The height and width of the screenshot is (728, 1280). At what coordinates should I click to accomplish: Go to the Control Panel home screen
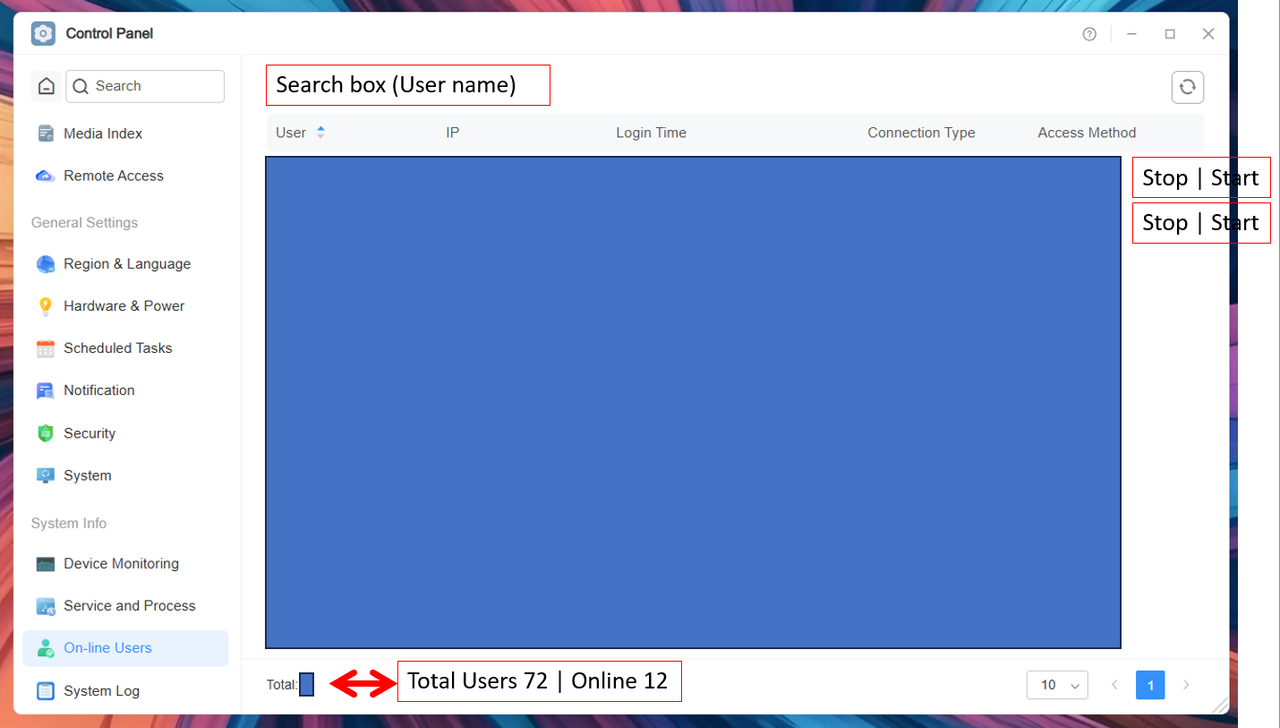46,86
